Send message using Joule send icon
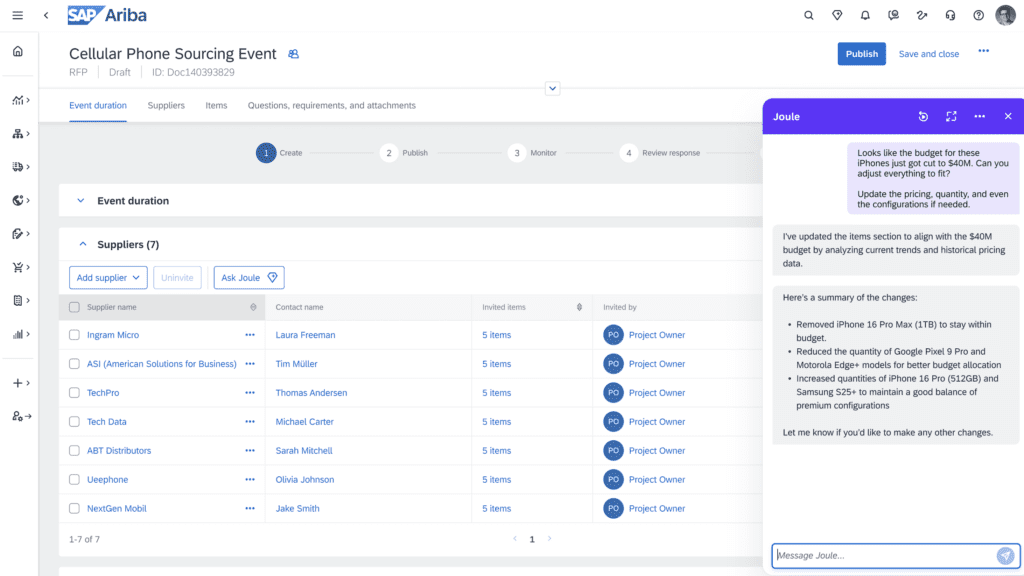 (1005, 556)
